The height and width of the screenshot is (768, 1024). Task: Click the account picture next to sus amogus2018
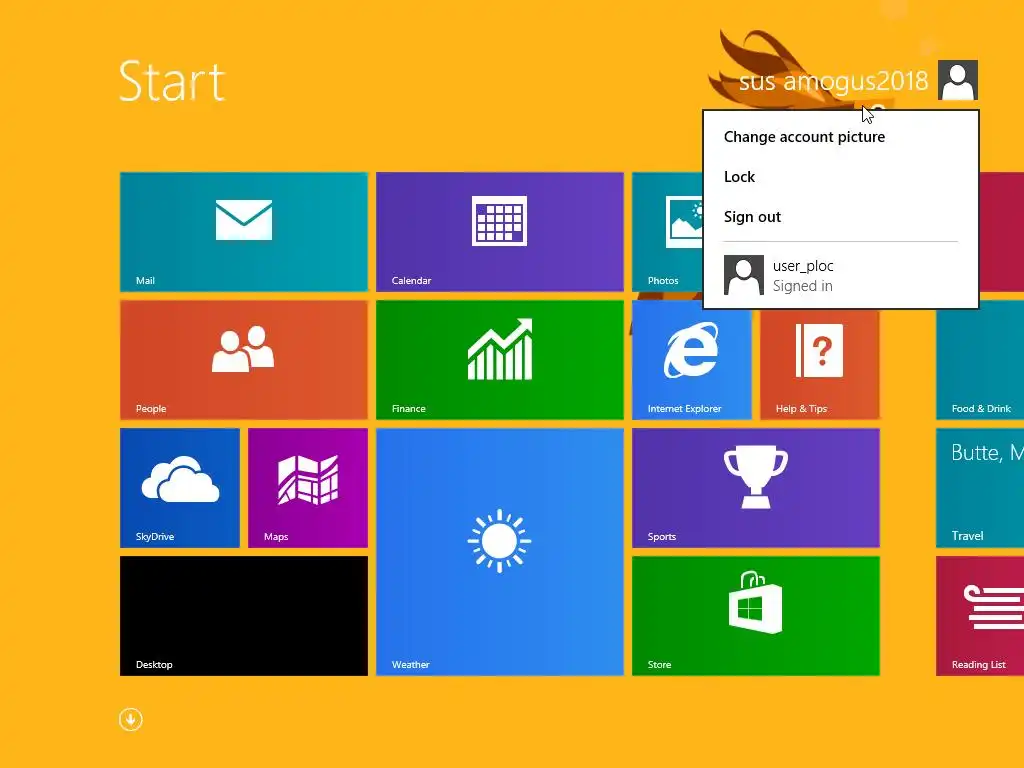(957, 80)
